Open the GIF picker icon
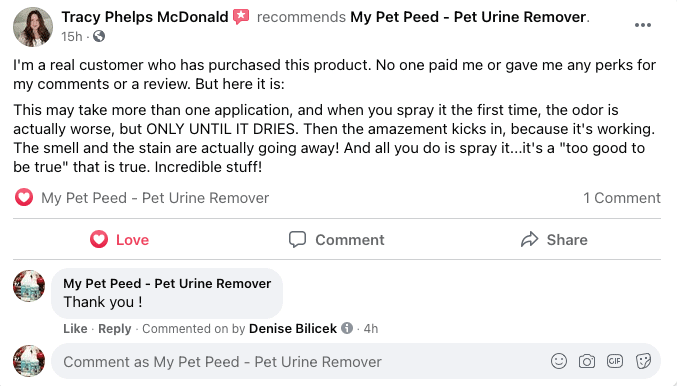 click(x=615, y=361)
